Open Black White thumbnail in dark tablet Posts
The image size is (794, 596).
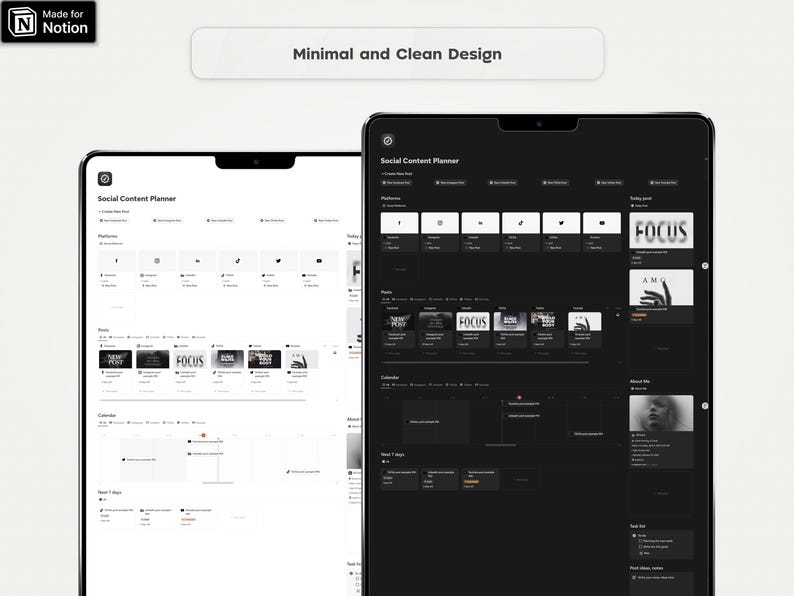510,322
